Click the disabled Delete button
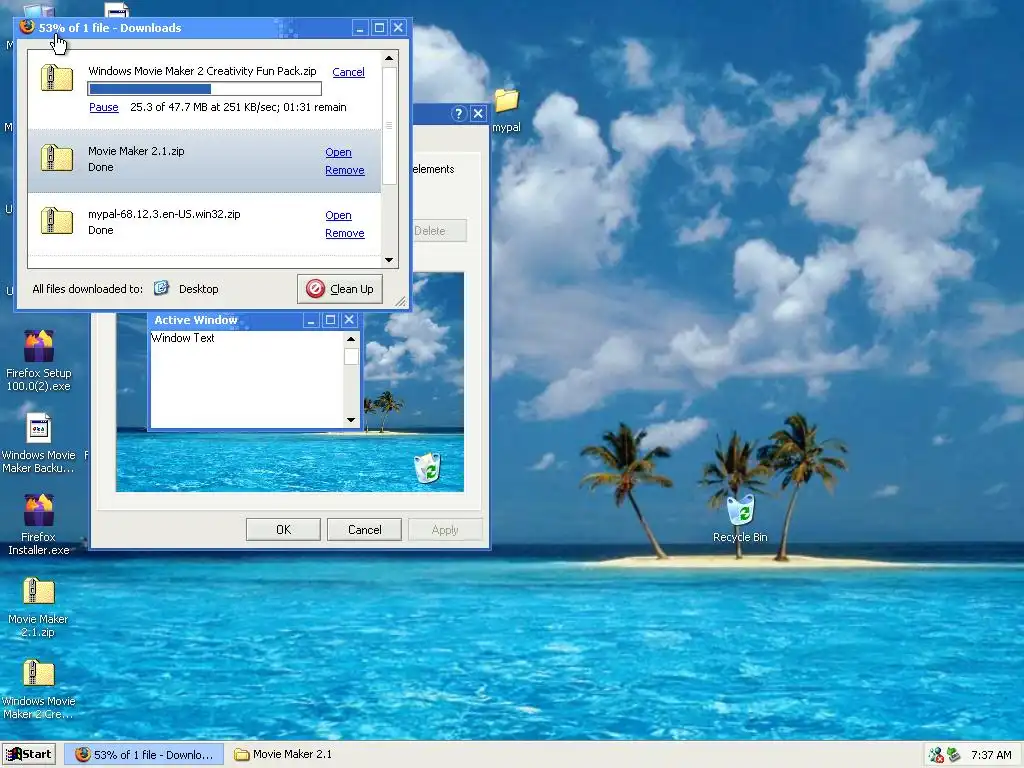The width and height of the screenshot is (1024, 768). 438,231
